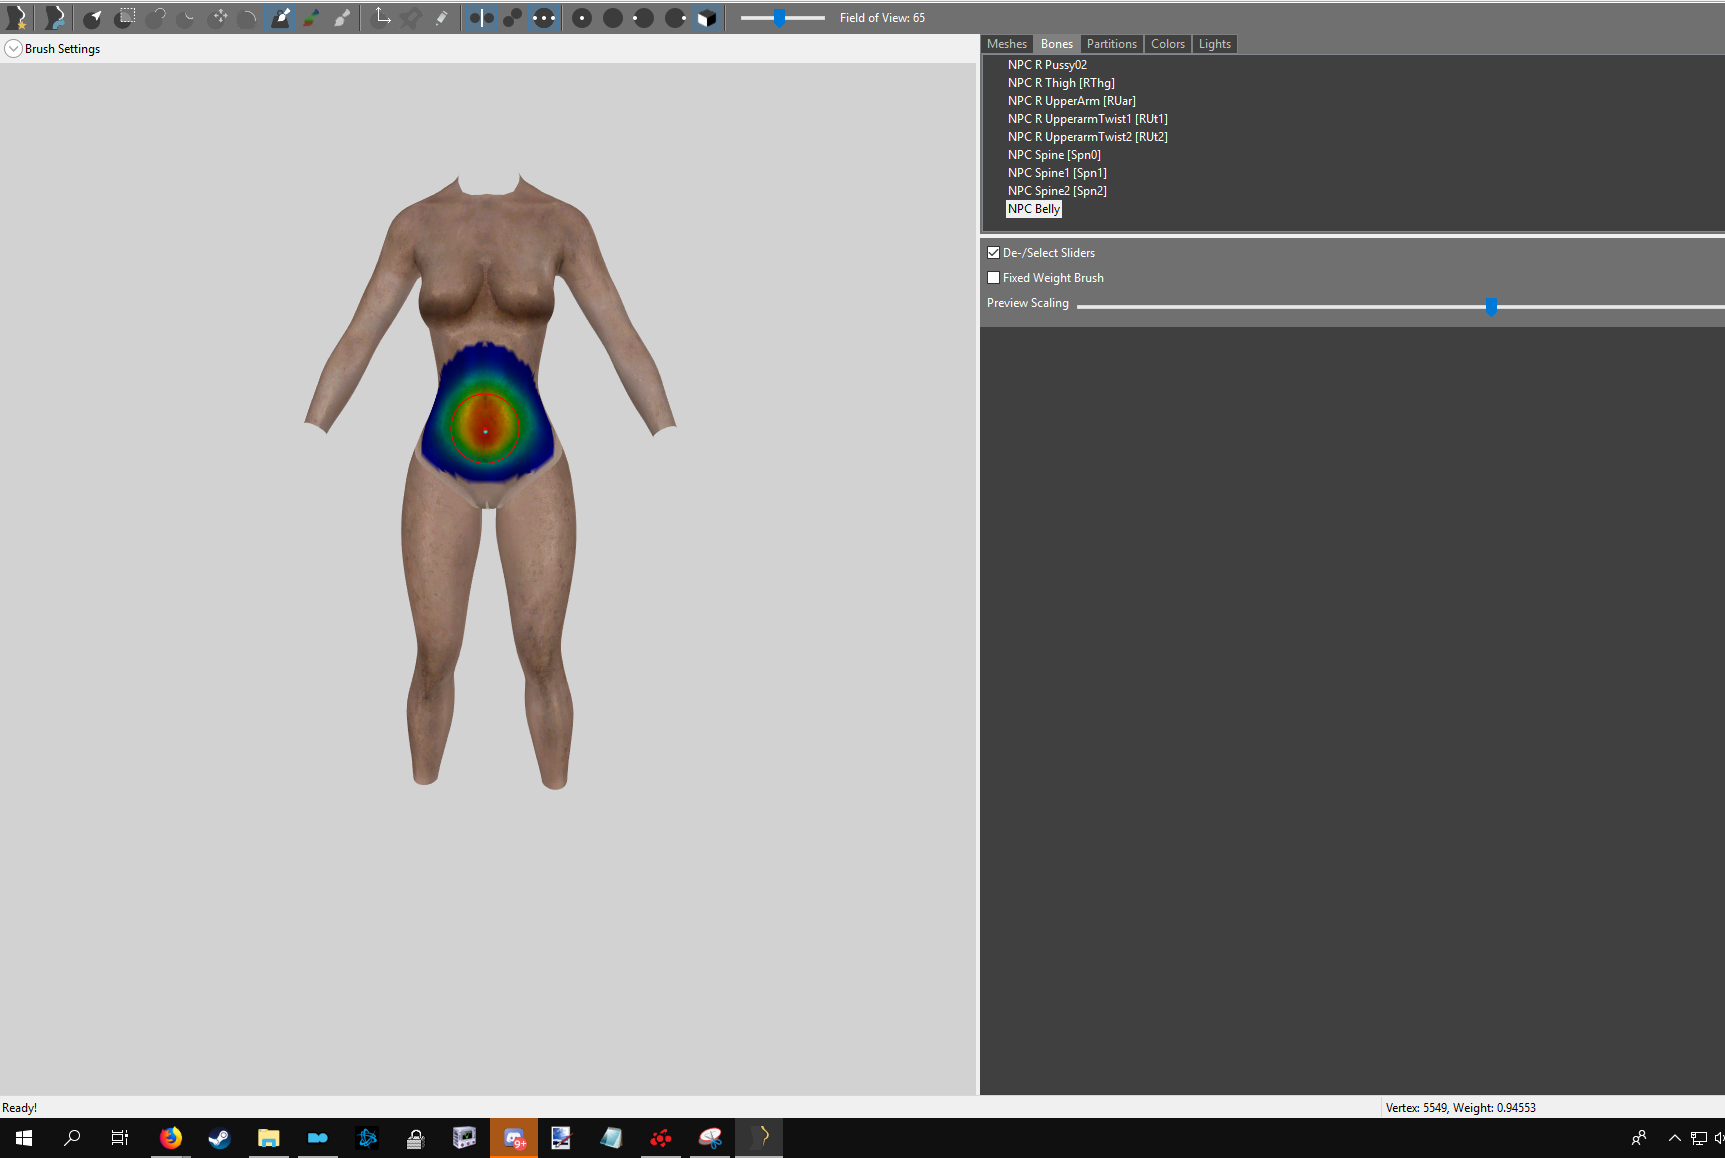Toggle the three-dot global brush option
The image size is (1725, 1158).
(543, 18)
